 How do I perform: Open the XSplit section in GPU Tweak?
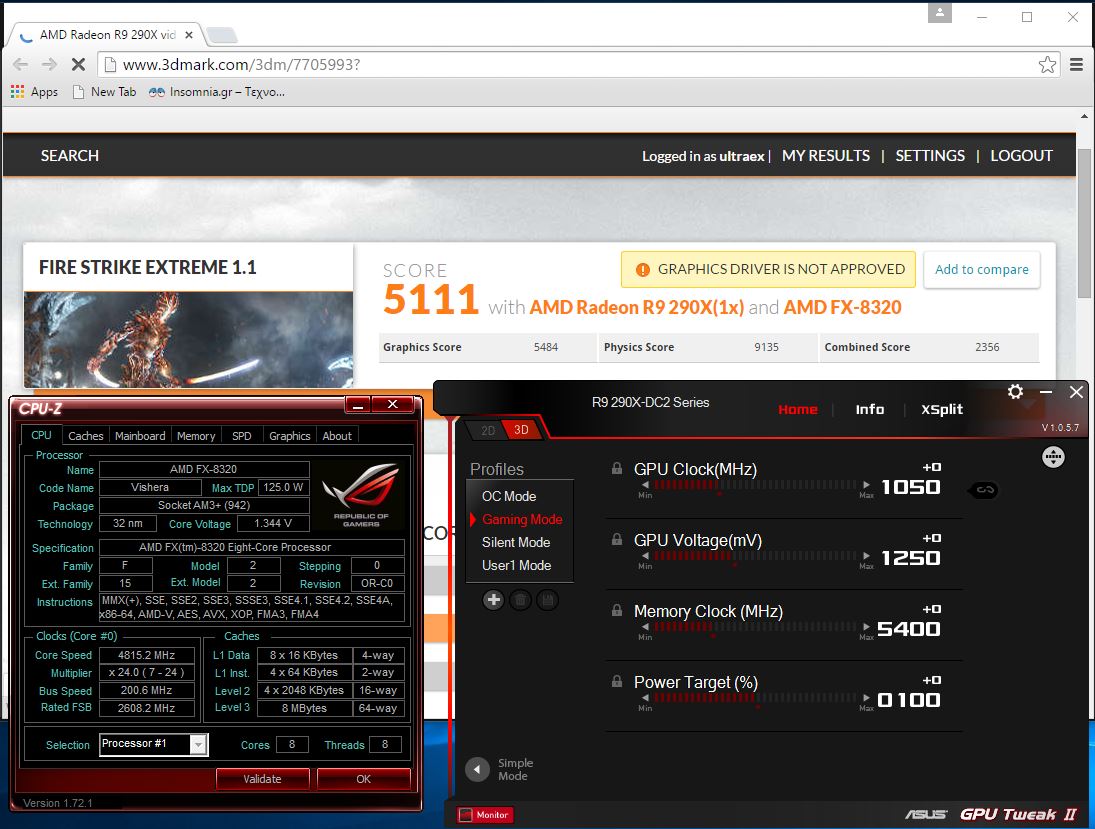click(x=941, y=409)
